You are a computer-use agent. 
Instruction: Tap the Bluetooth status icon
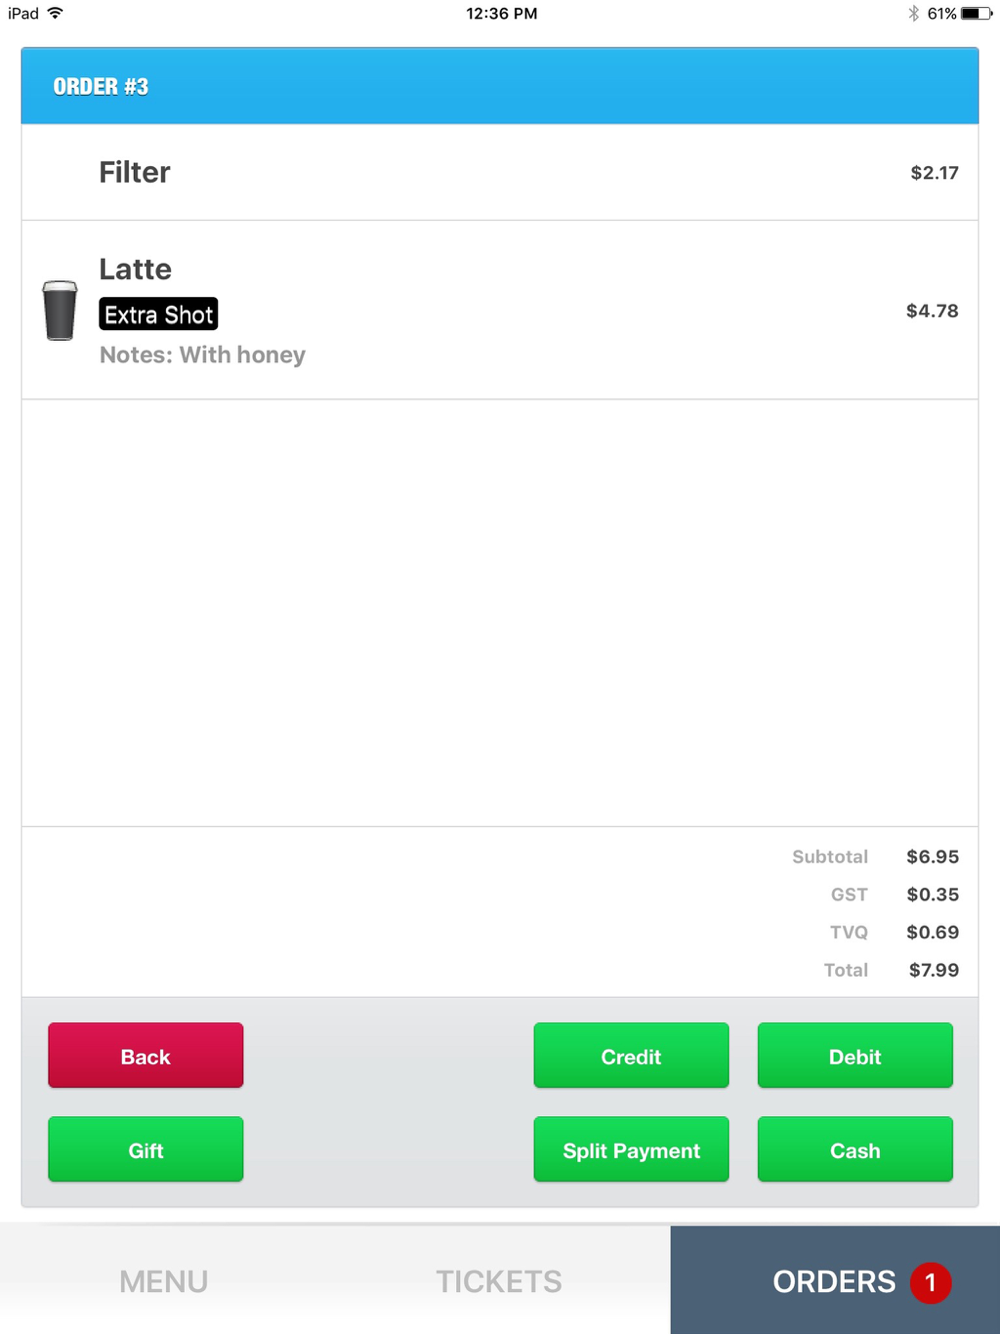(913, 14)
